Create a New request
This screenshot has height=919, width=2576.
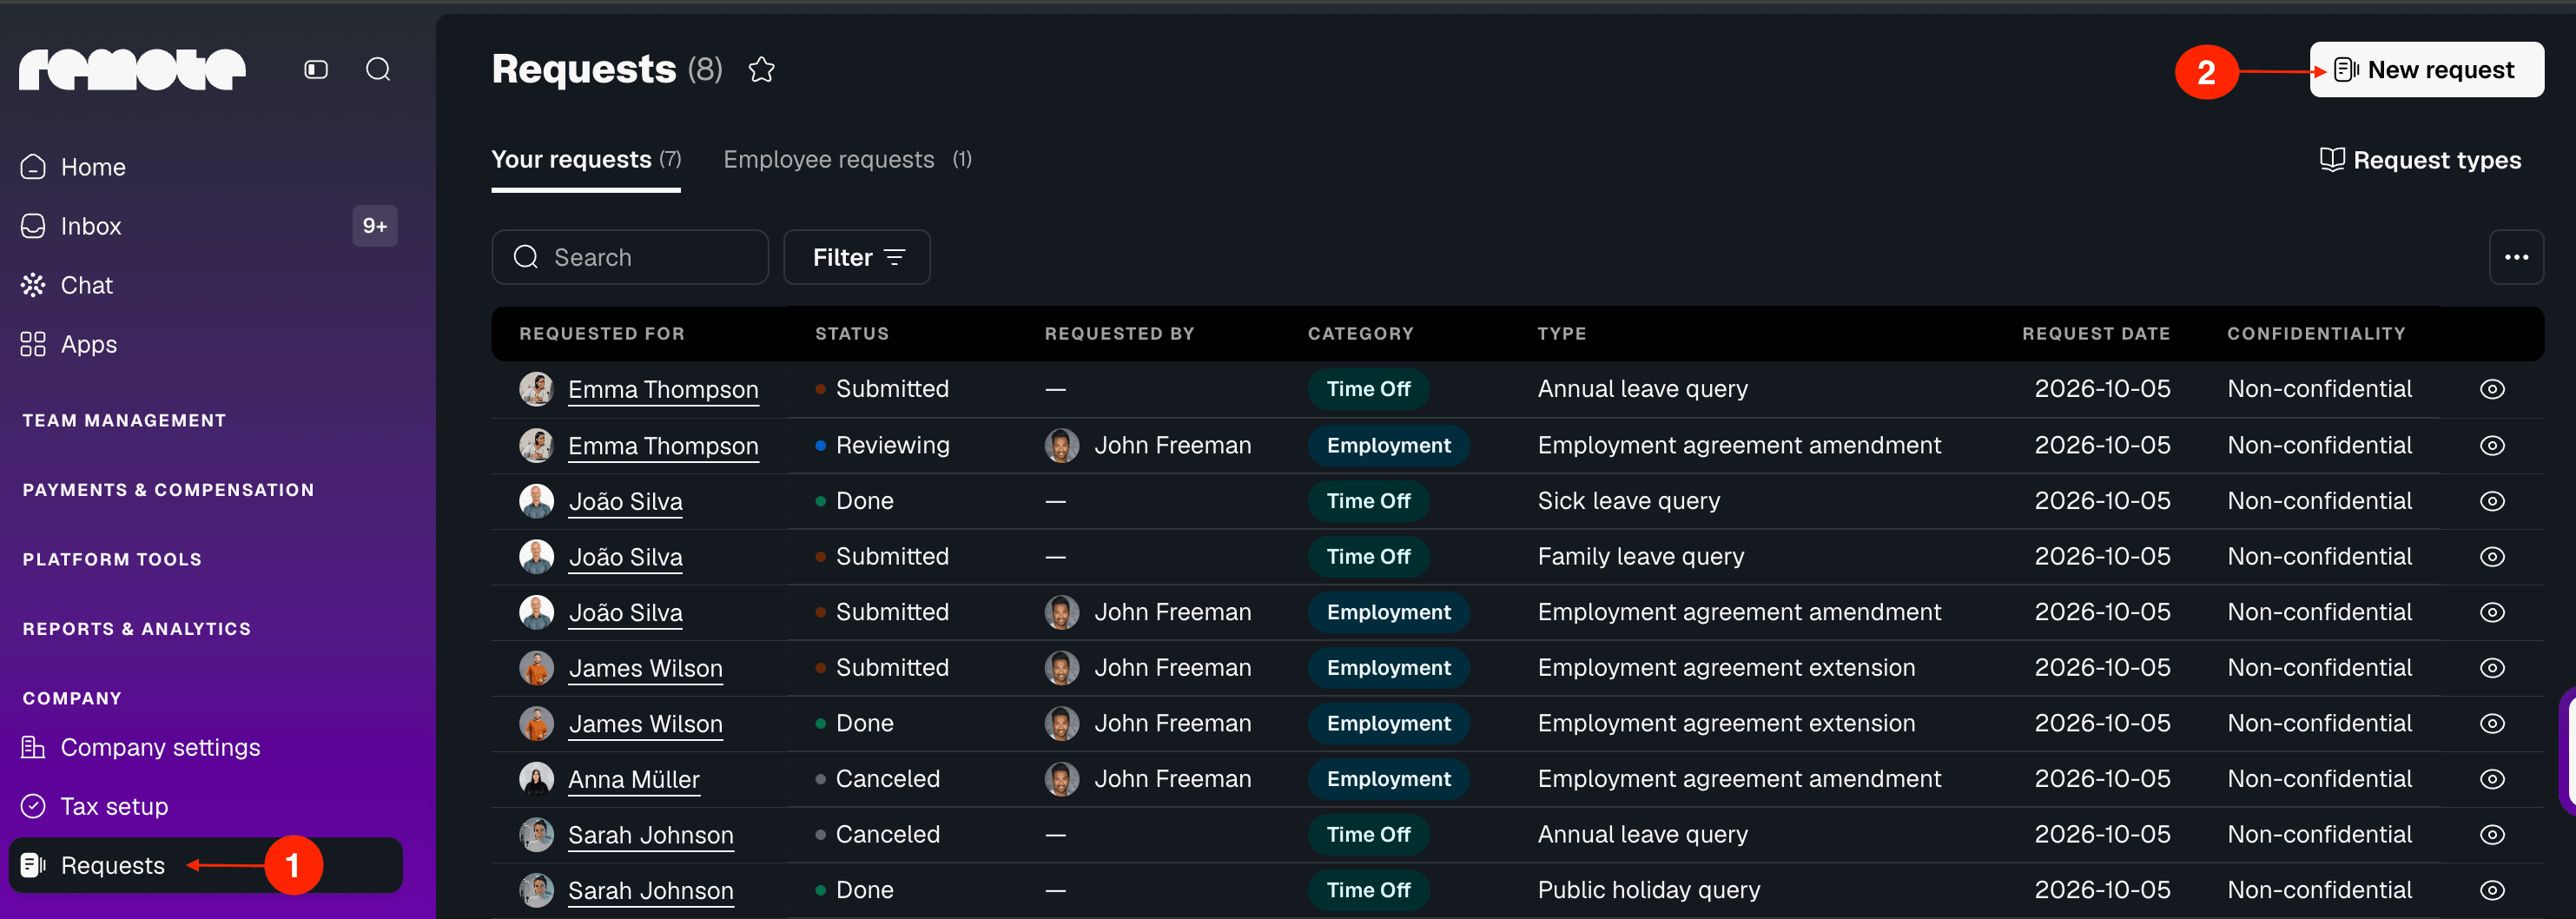(2426, 69)
